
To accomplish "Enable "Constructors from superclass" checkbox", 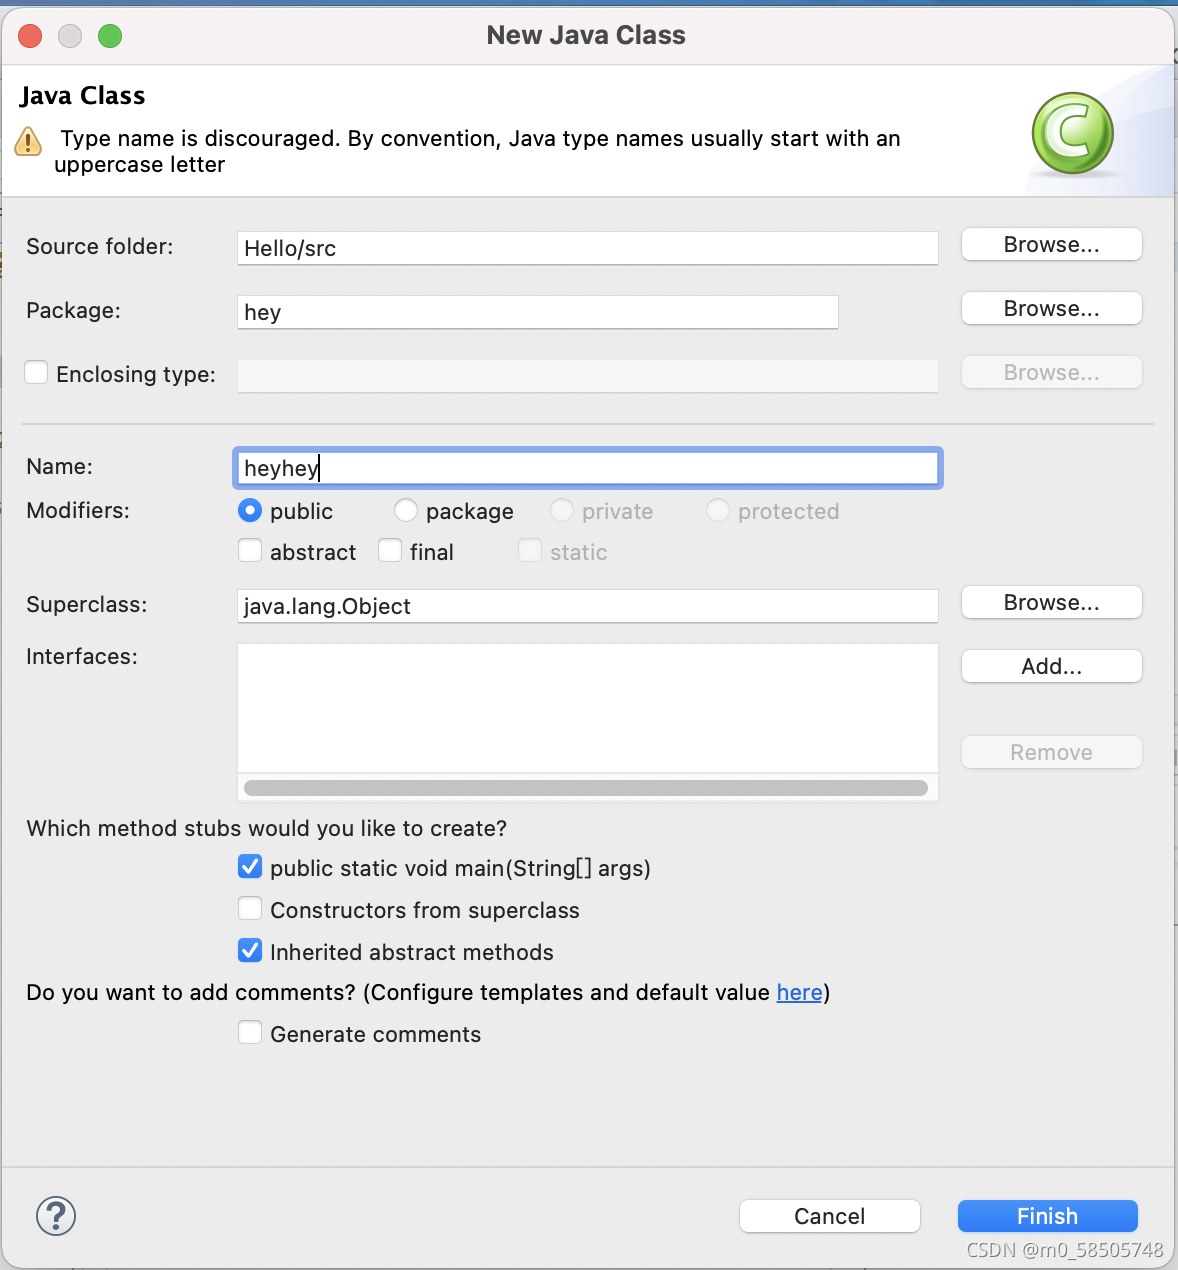I will click(x=250, y=908).
